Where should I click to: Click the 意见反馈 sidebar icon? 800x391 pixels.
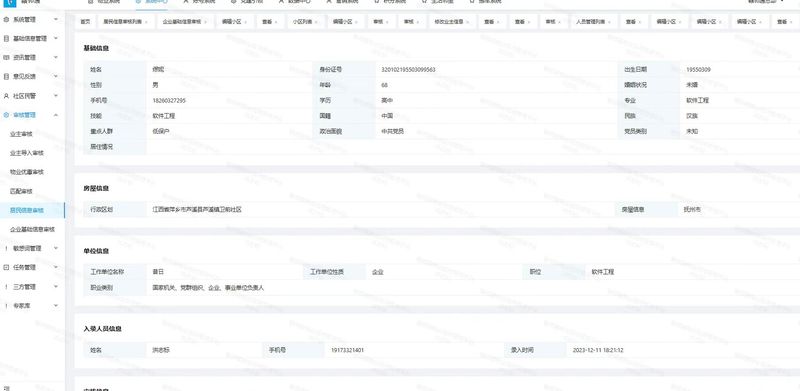click(6, 77)
